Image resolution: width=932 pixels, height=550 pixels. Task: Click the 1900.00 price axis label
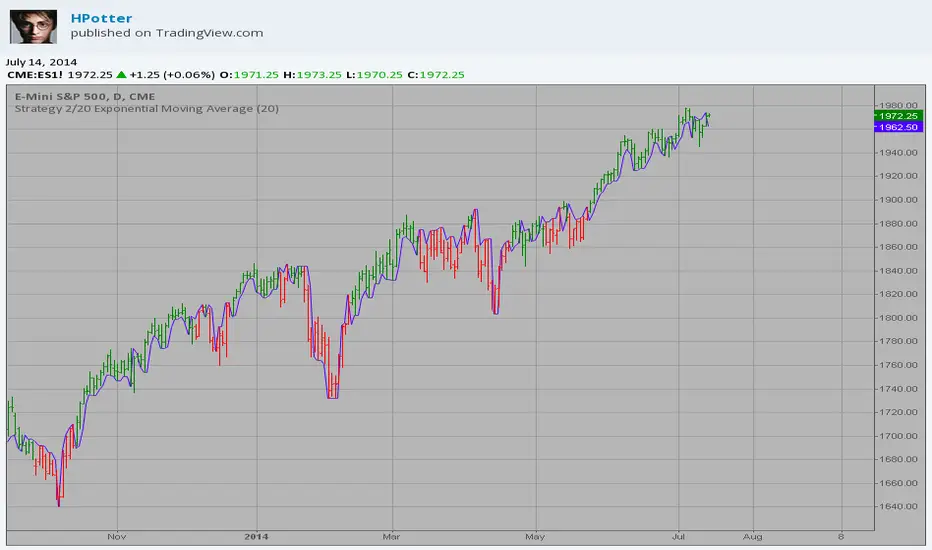pyautogui.click(x=898, y=200)
